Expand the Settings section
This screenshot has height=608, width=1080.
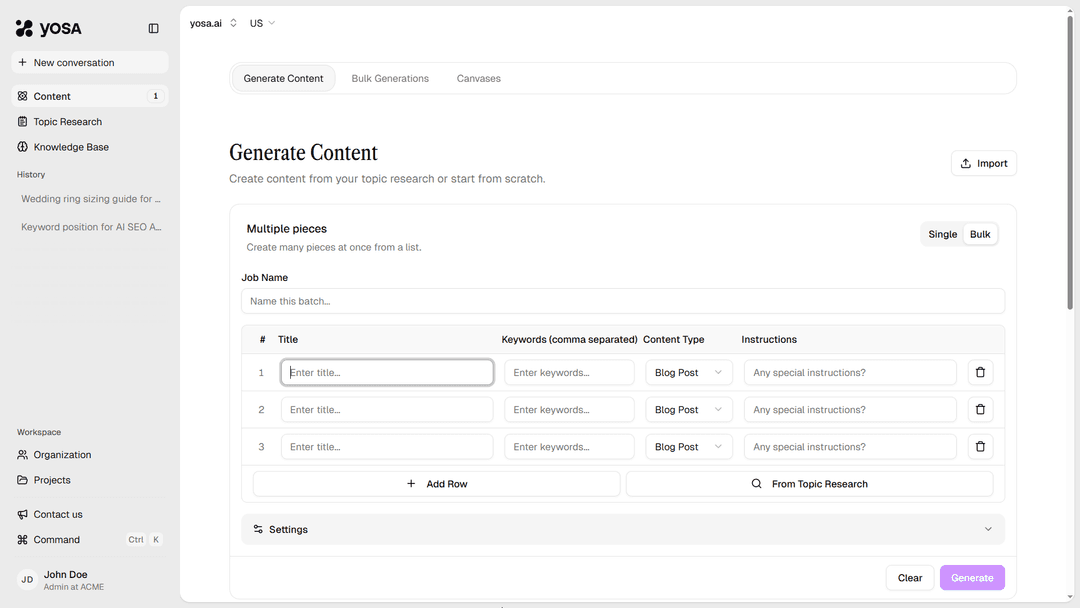point(623,529)
